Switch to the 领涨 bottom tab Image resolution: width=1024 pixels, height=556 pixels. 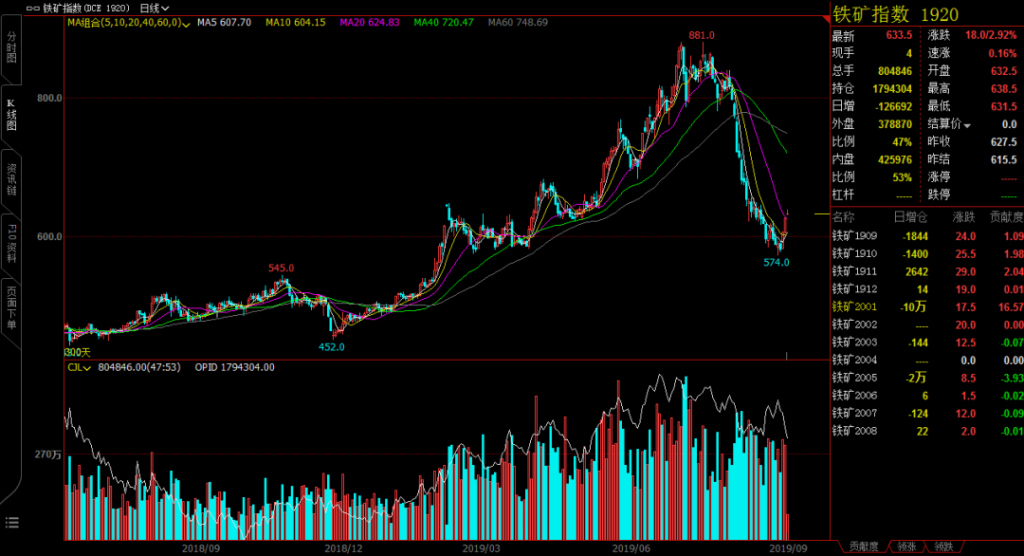coord(905,546)
